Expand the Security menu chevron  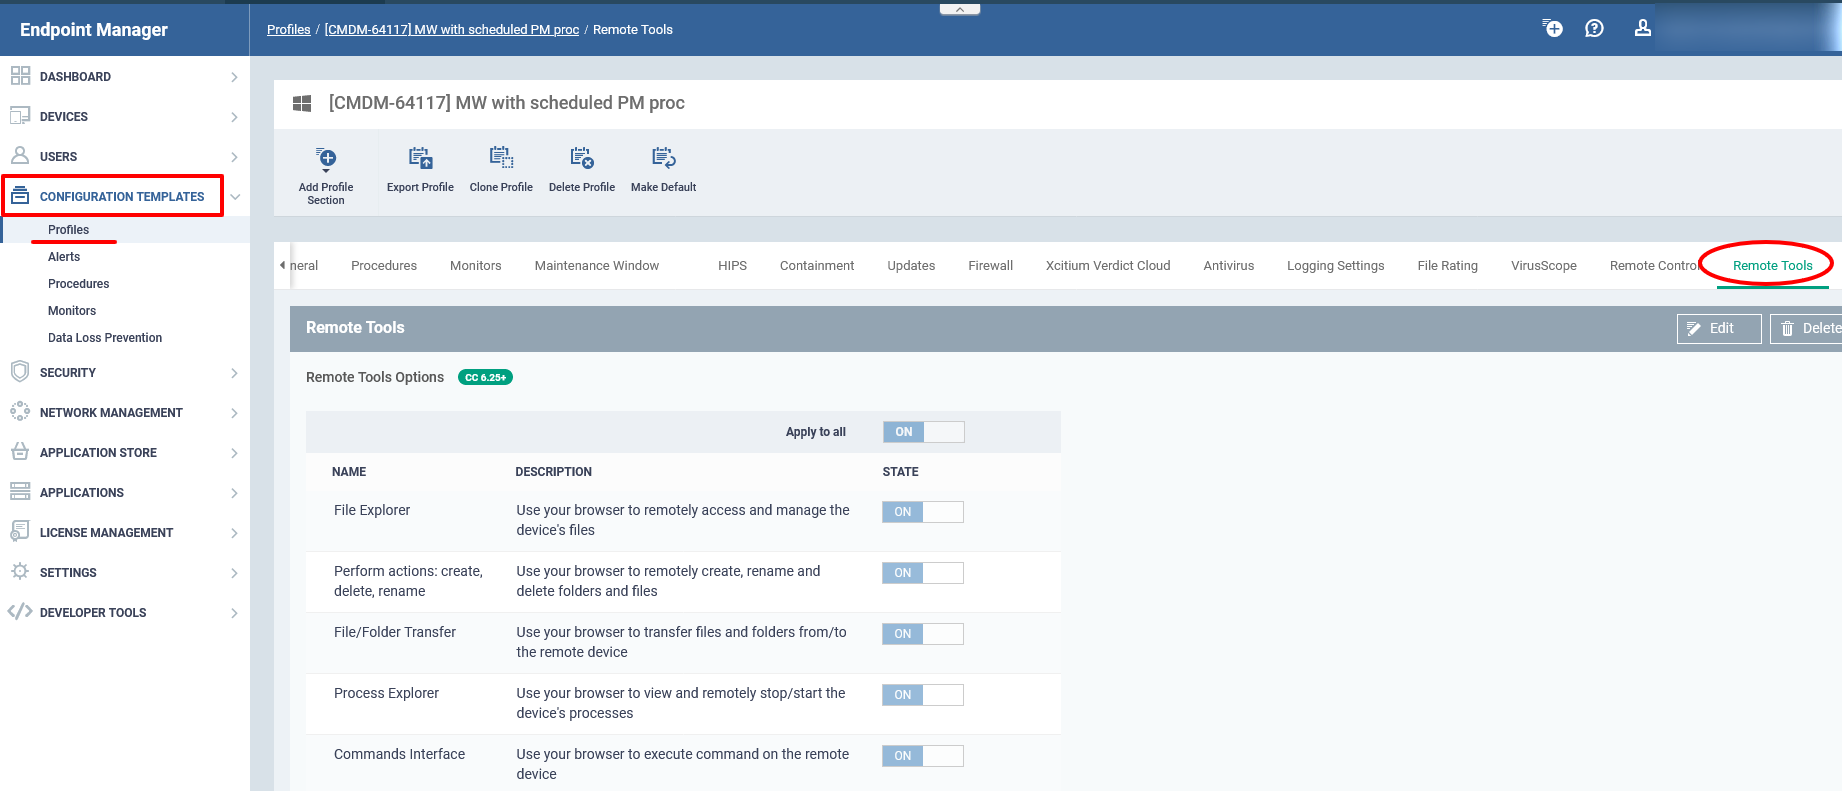[234, 373]
